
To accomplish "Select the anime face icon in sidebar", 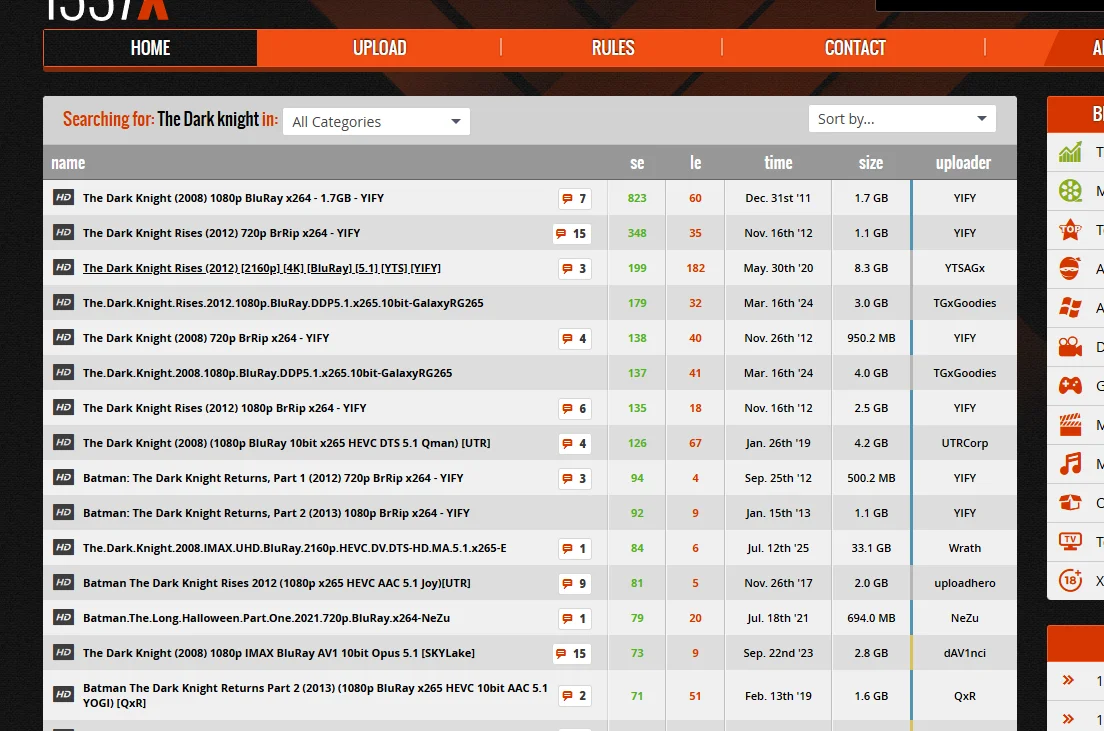I will tap(1070, 268).
